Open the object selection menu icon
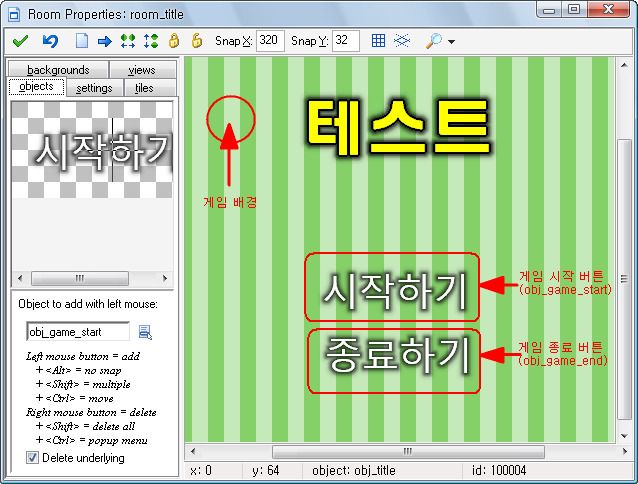The image size is (638, 484). (x=145, y=332)
